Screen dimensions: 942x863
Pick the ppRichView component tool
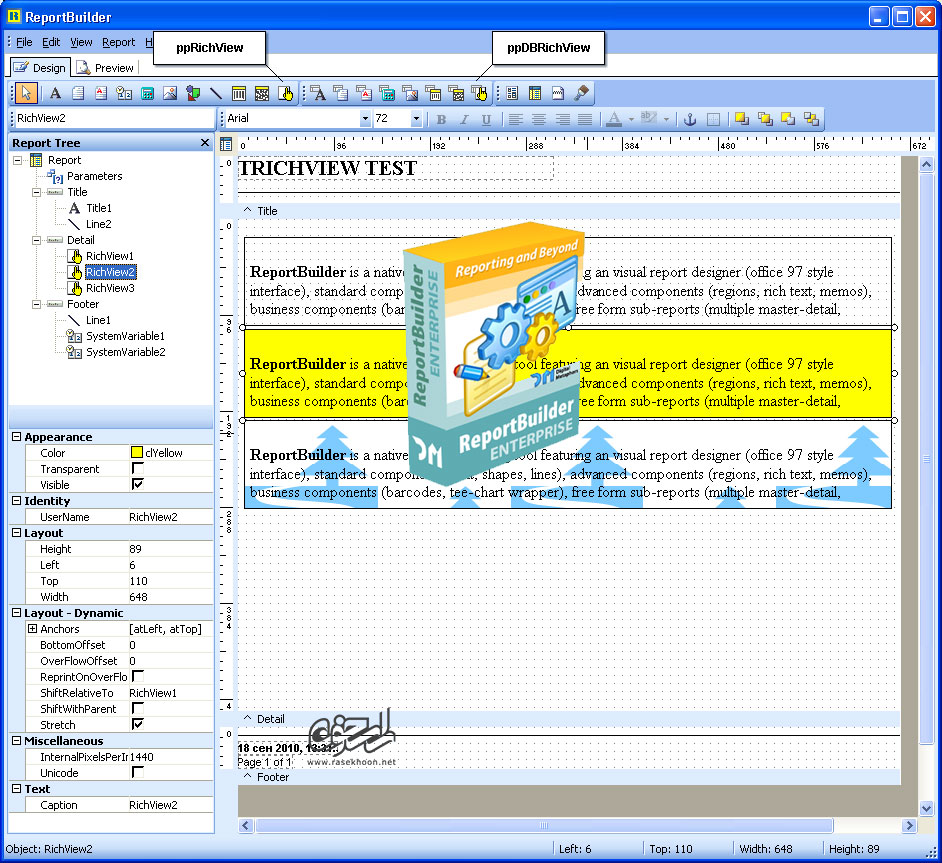pyautogui.click(x=285, y=93)
